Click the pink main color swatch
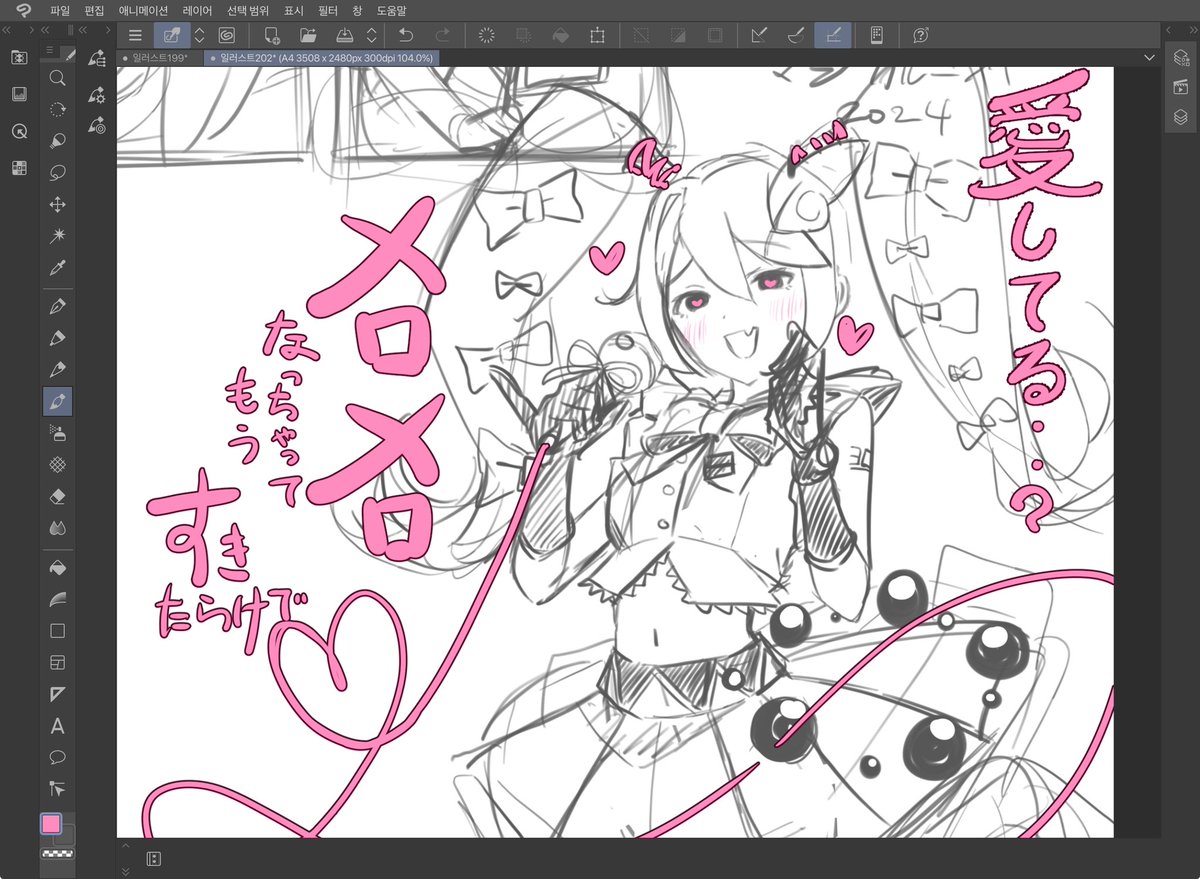 click(x=51, y=823)
